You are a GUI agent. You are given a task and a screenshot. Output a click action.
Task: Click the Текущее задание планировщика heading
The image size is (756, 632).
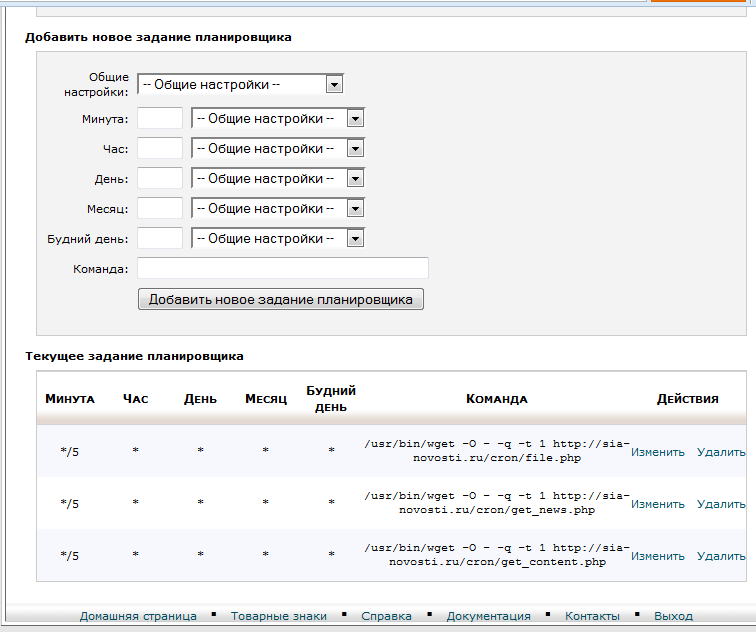coord(135,356)
